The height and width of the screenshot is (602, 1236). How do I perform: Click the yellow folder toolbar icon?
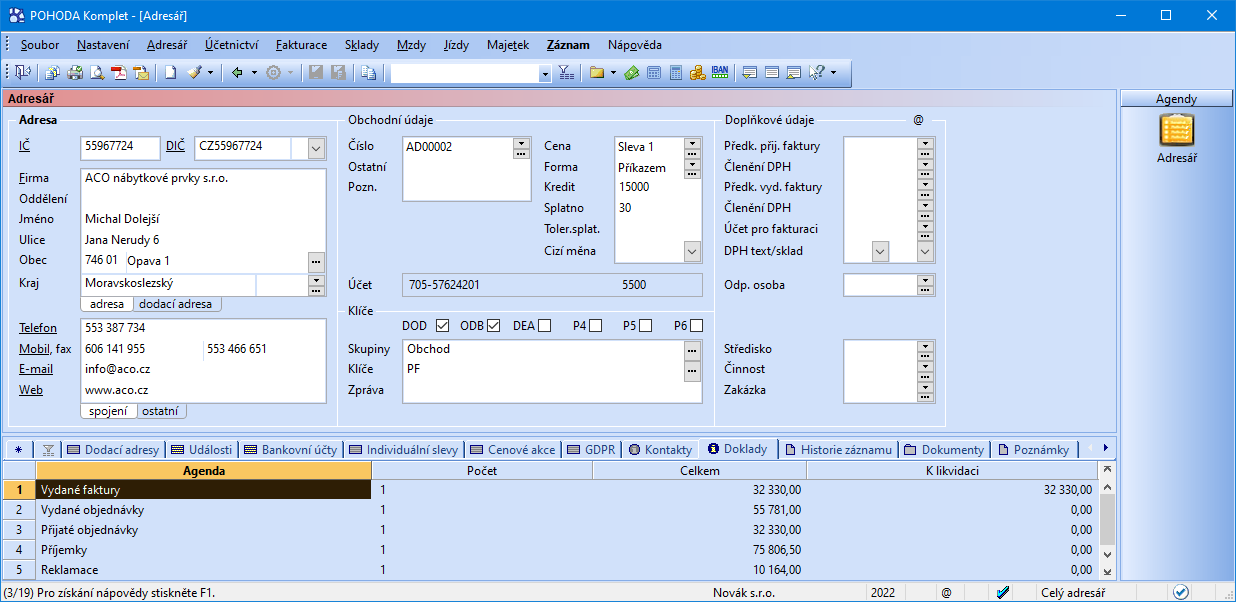click(x=597, y=73)
